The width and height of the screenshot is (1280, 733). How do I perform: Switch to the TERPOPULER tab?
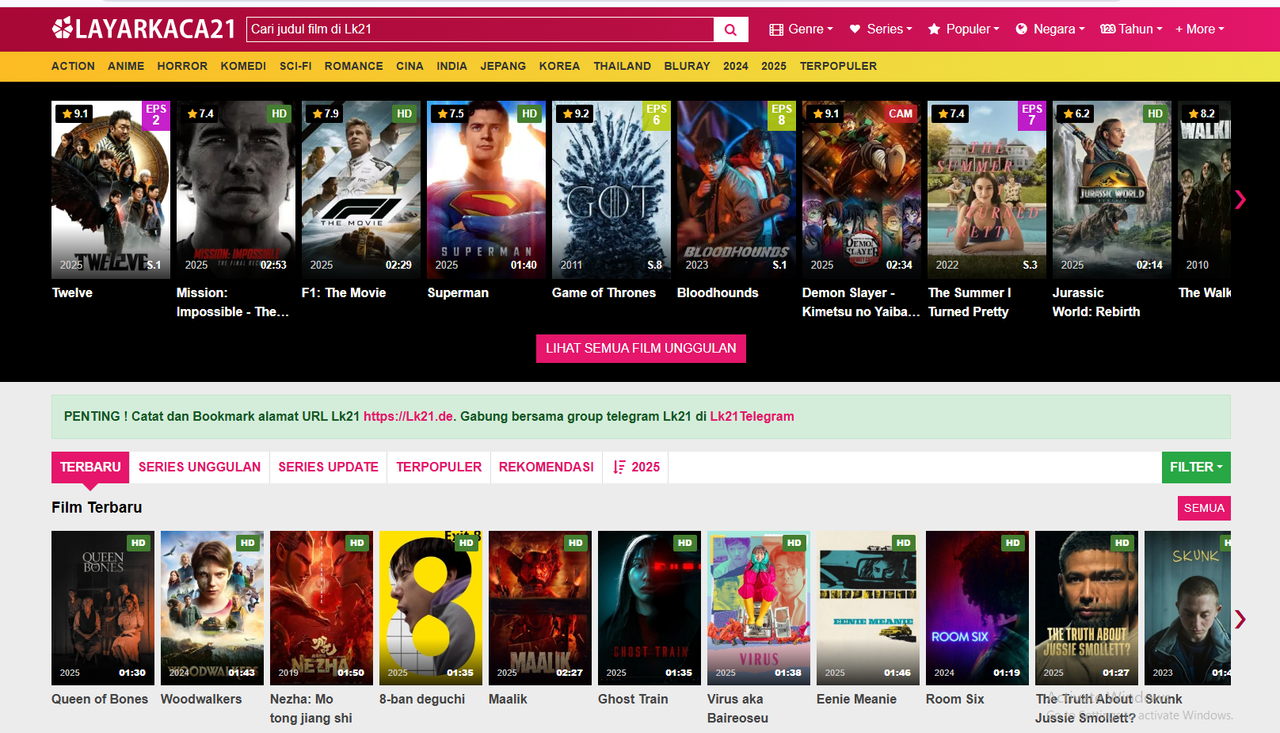click(439, 467)
